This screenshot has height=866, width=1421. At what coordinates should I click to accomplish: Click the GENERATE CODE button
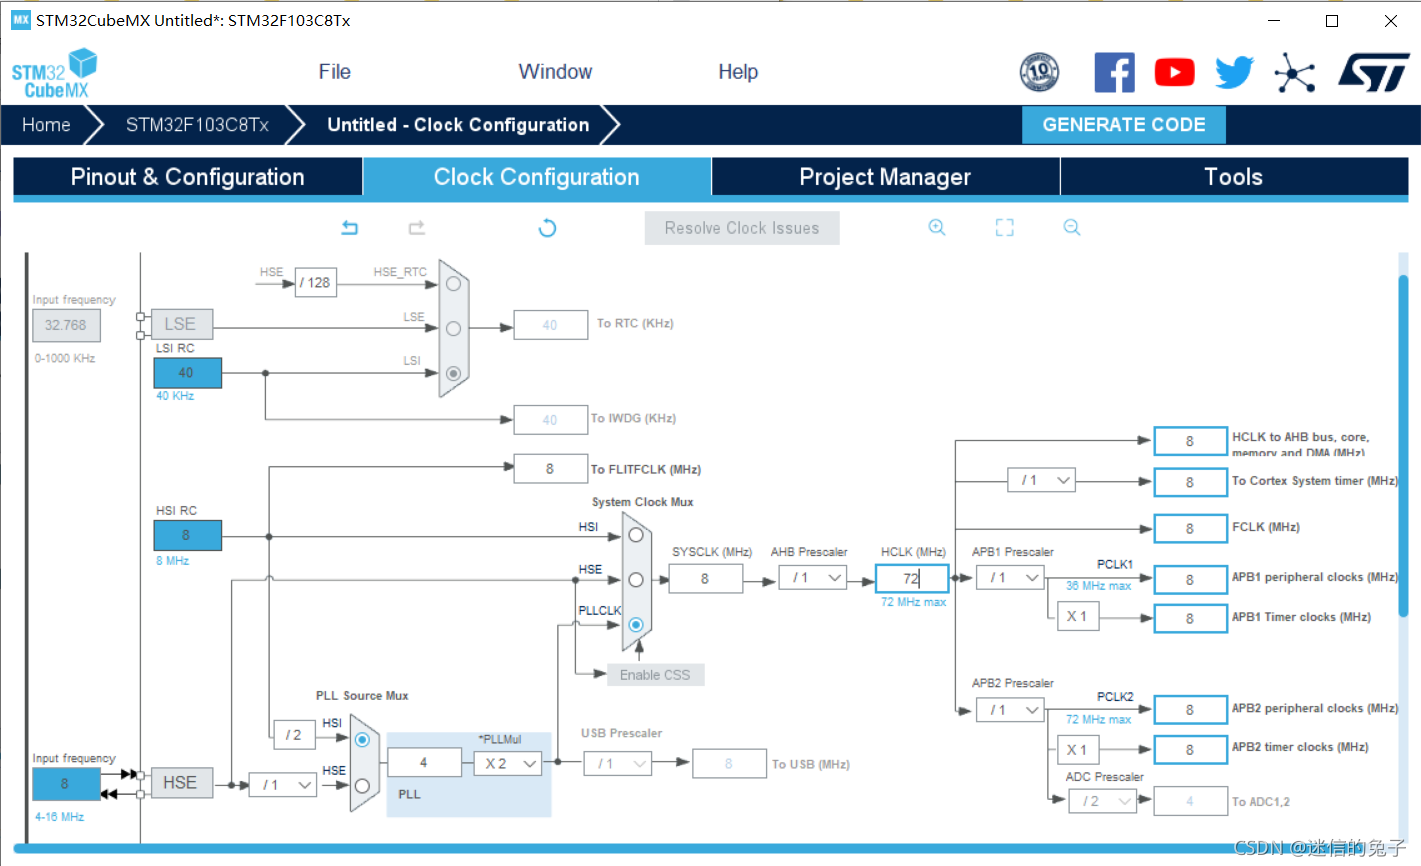coord(1124,125)
